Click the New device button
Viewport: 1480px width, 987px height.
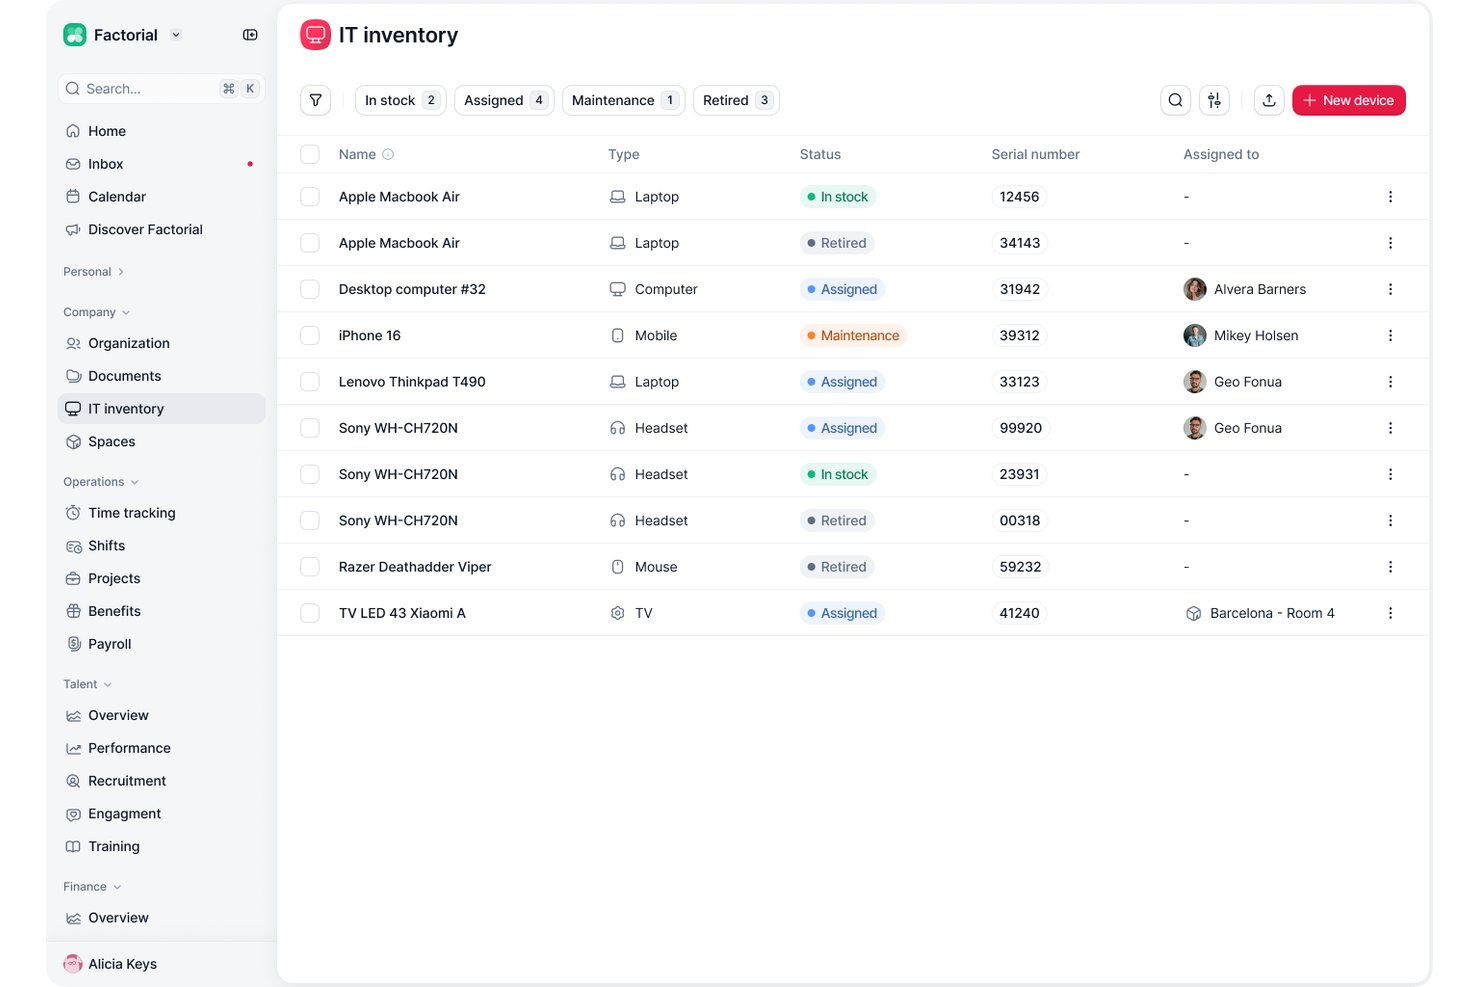tap(1349, 100)
